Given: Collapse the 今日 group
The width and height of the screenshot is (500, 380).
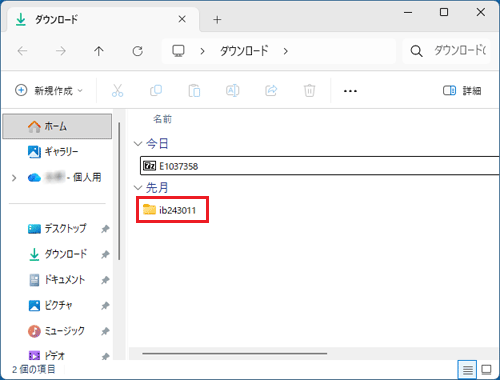Looking at the screenshot, I should tap(138, 144).
